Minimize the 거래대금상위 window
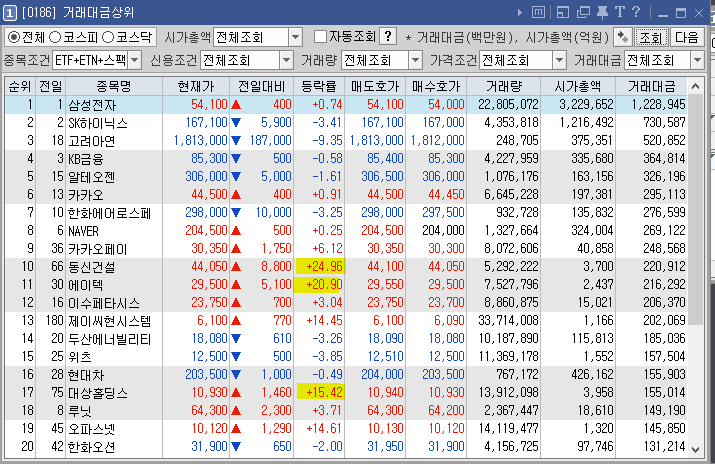Image resolution: width=715 pixels, height=464 pixels. 663,14
